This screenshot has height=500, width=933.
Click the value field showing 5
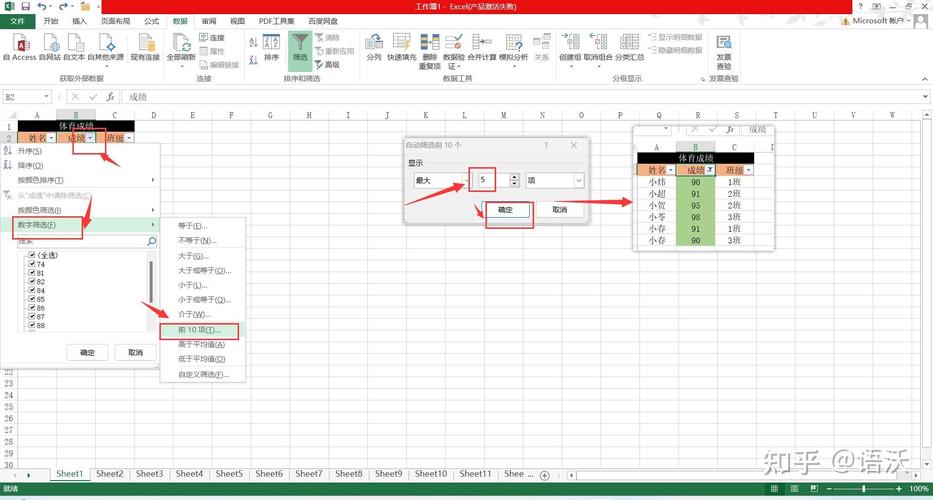[494, 180]
